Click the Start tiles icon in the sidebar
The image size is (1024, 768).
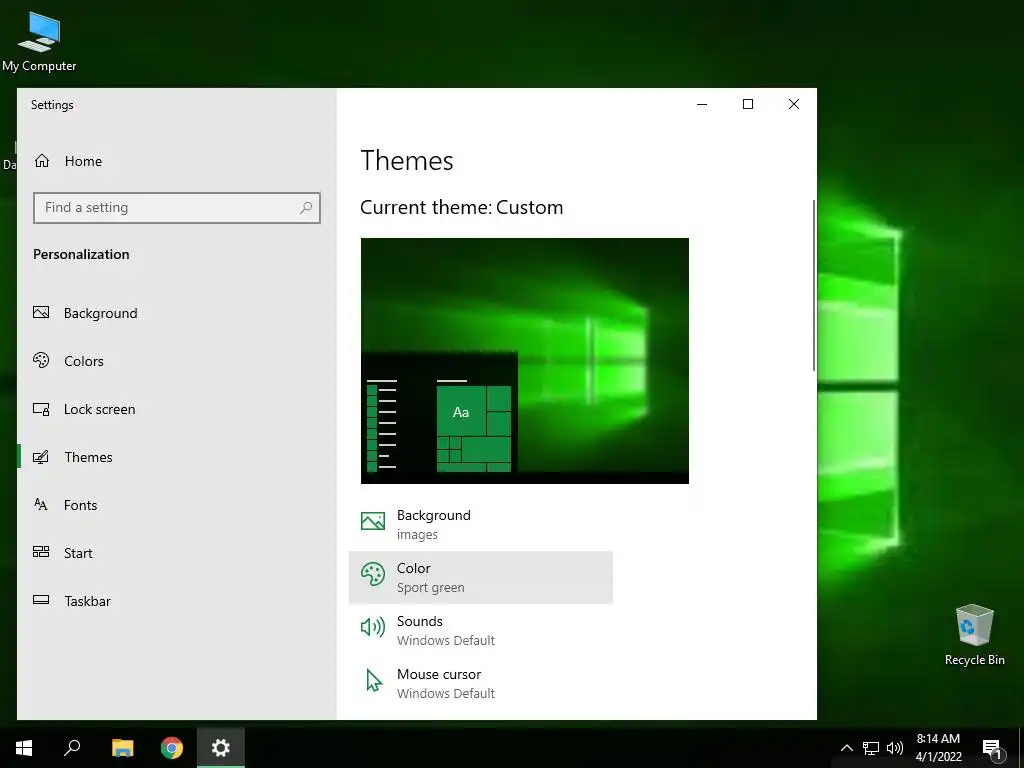[x=41, y=552]
